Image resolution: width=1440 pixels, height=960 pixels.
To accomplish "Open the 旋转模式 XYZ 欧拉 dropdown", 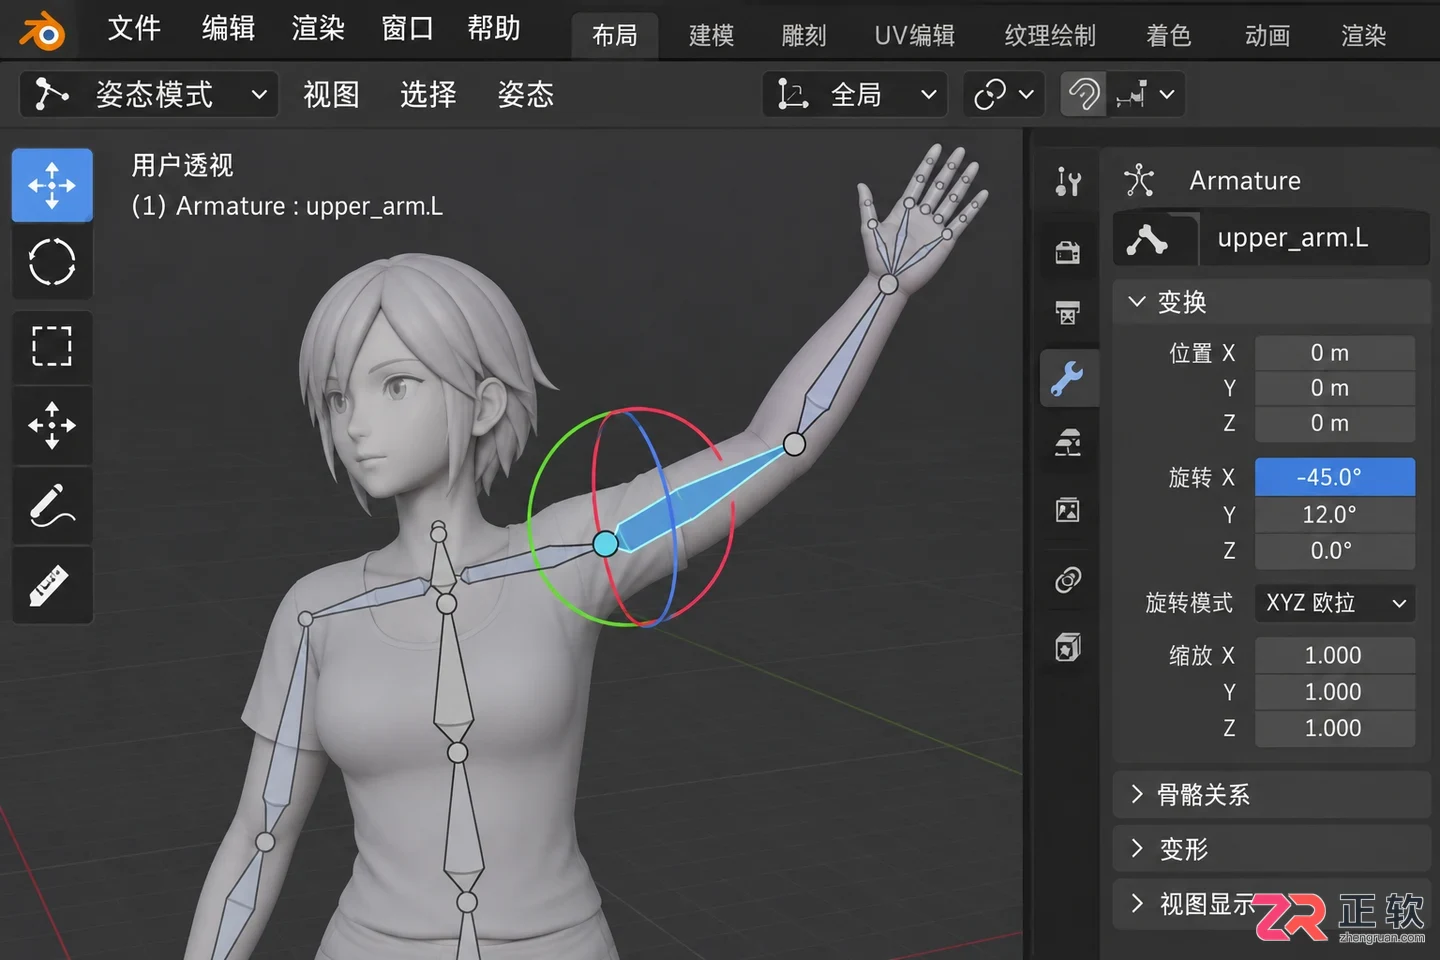I will tap(1335, 603).
